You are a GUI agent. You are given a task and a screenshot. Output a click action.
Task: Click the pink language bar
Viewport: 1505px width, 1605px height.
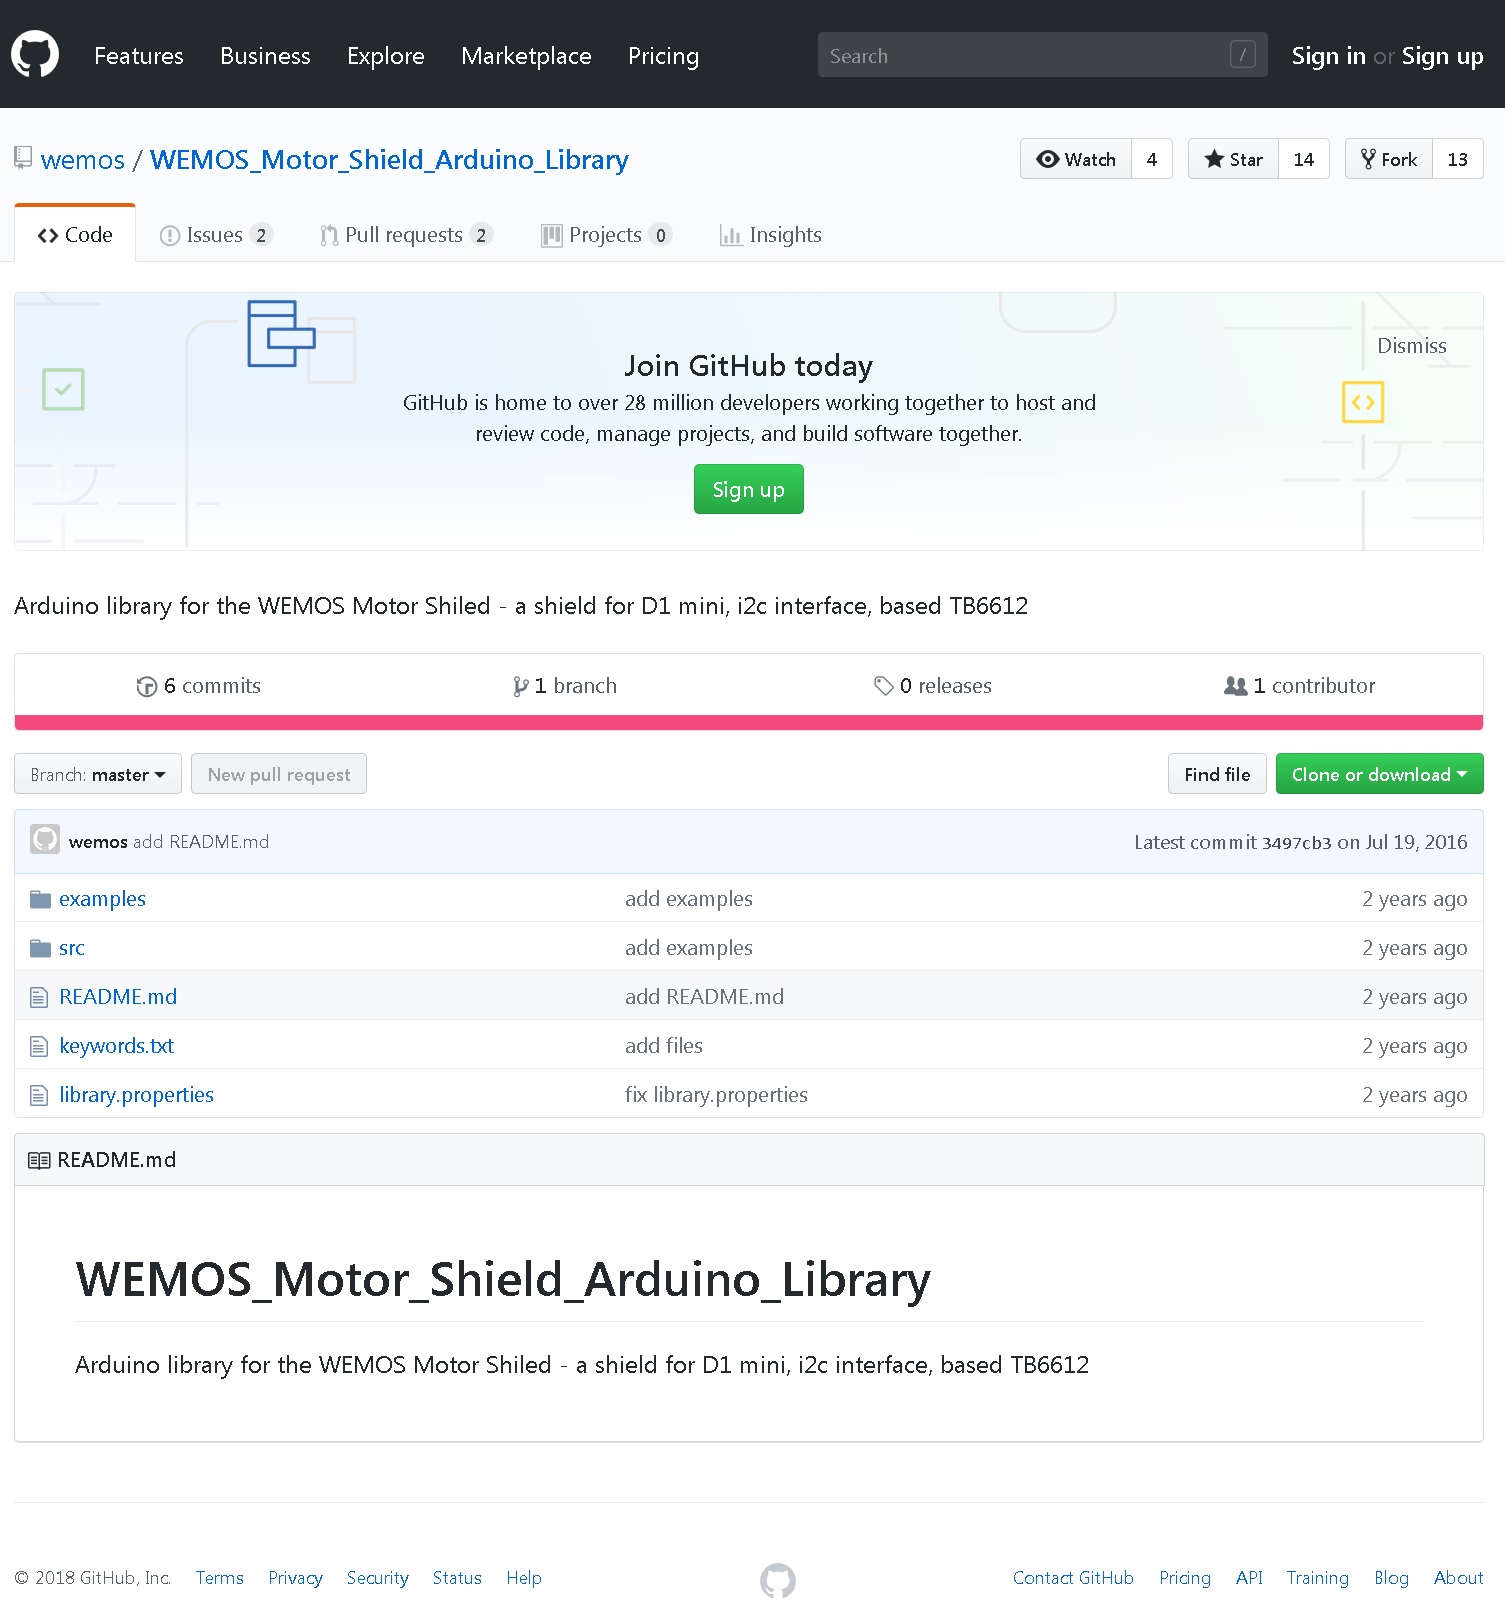[748, 722]
